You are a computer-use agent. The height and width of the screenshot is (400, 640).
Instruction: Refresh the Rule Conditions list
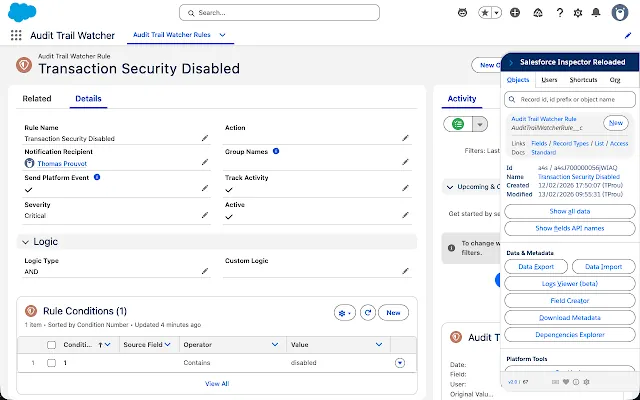368,313
